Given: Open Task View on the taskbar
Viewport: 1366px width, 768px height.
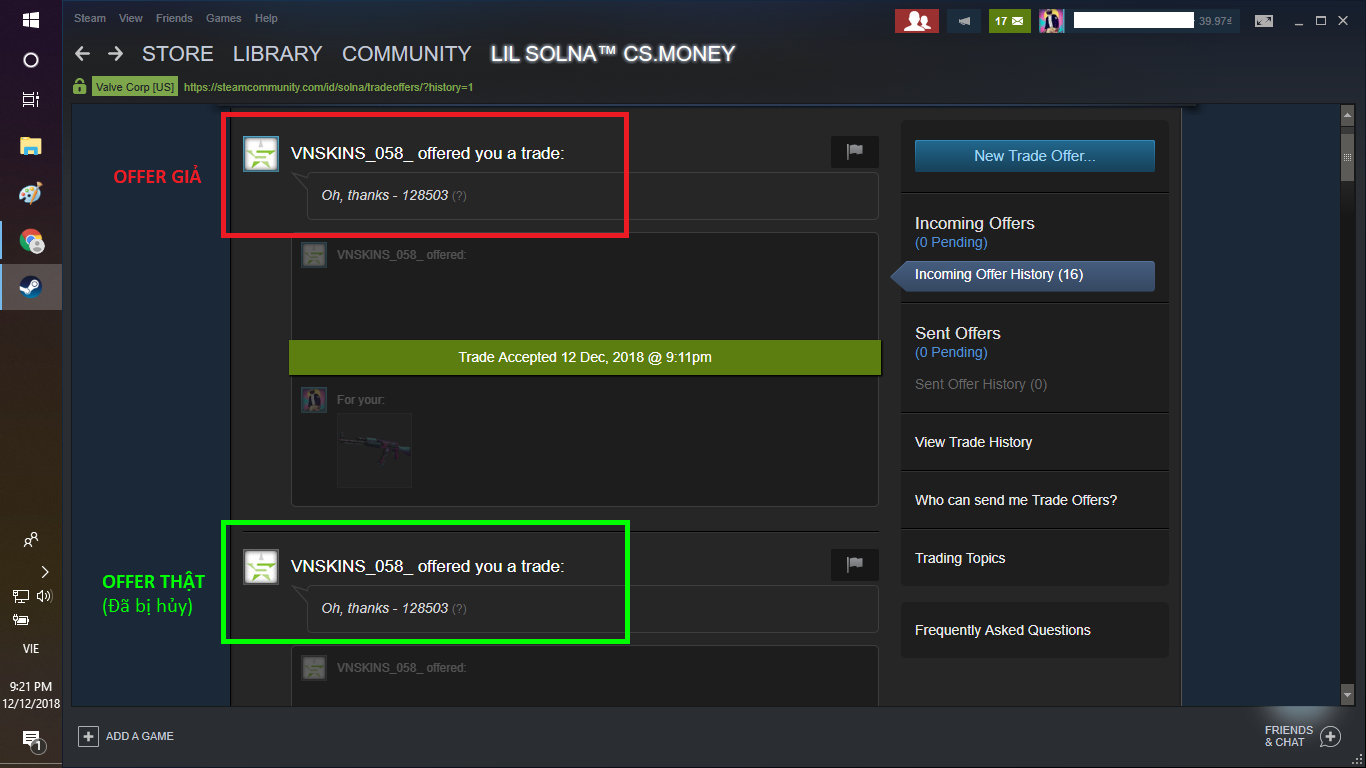Looking at the screenshot, I should tap(30, 100).
